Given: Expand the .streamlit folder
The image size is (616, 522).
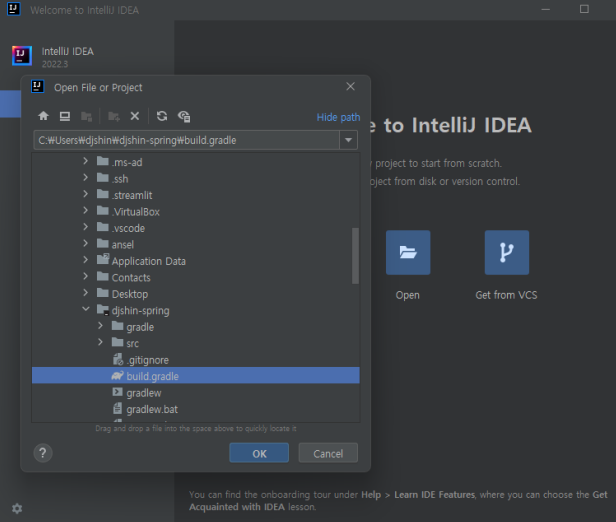Looking at the screenshot, I should [86, 194].
